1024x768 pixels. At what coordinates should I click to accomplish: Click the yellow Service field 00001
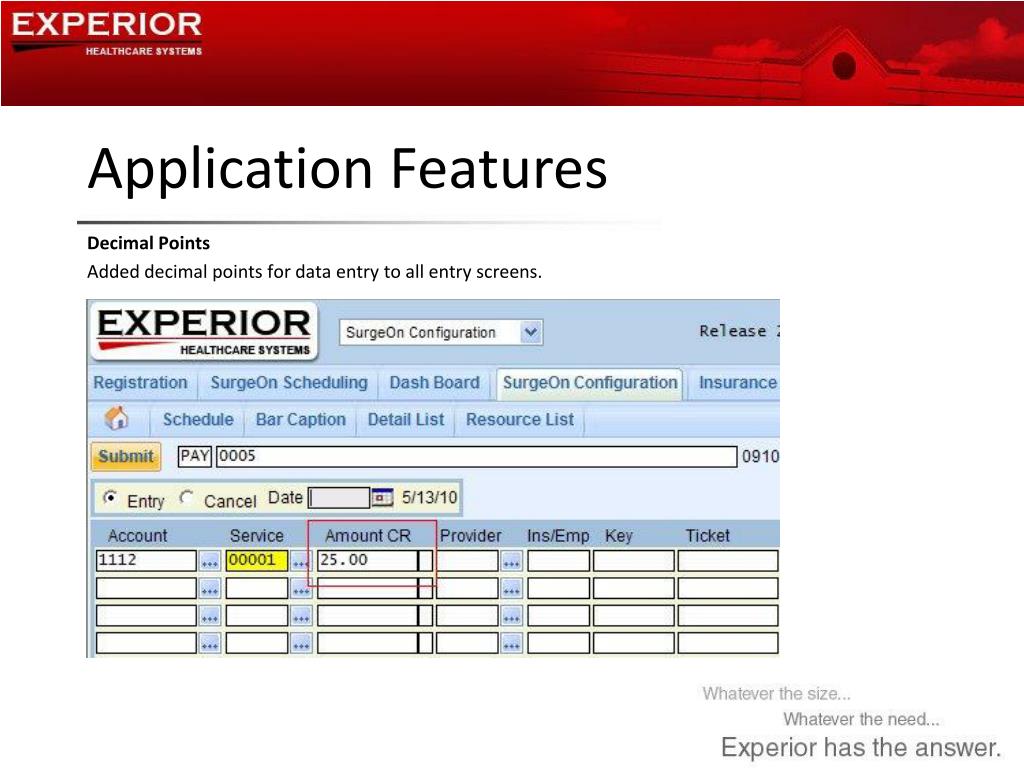pos(257,560)
